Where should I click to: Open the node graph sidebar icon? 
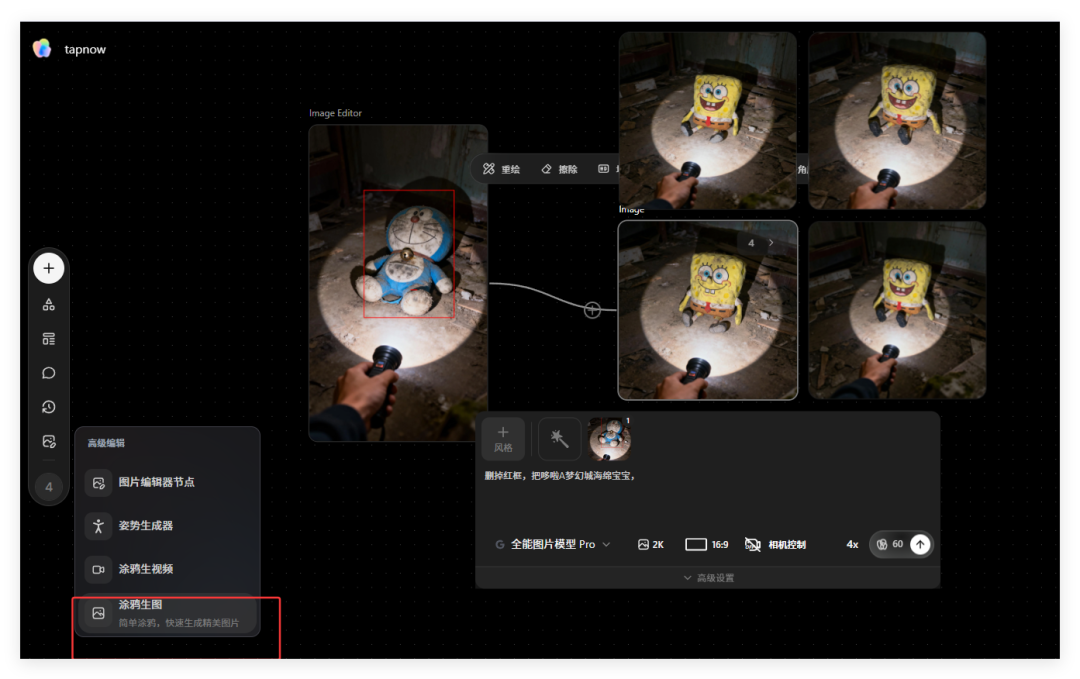coord(48,303)
